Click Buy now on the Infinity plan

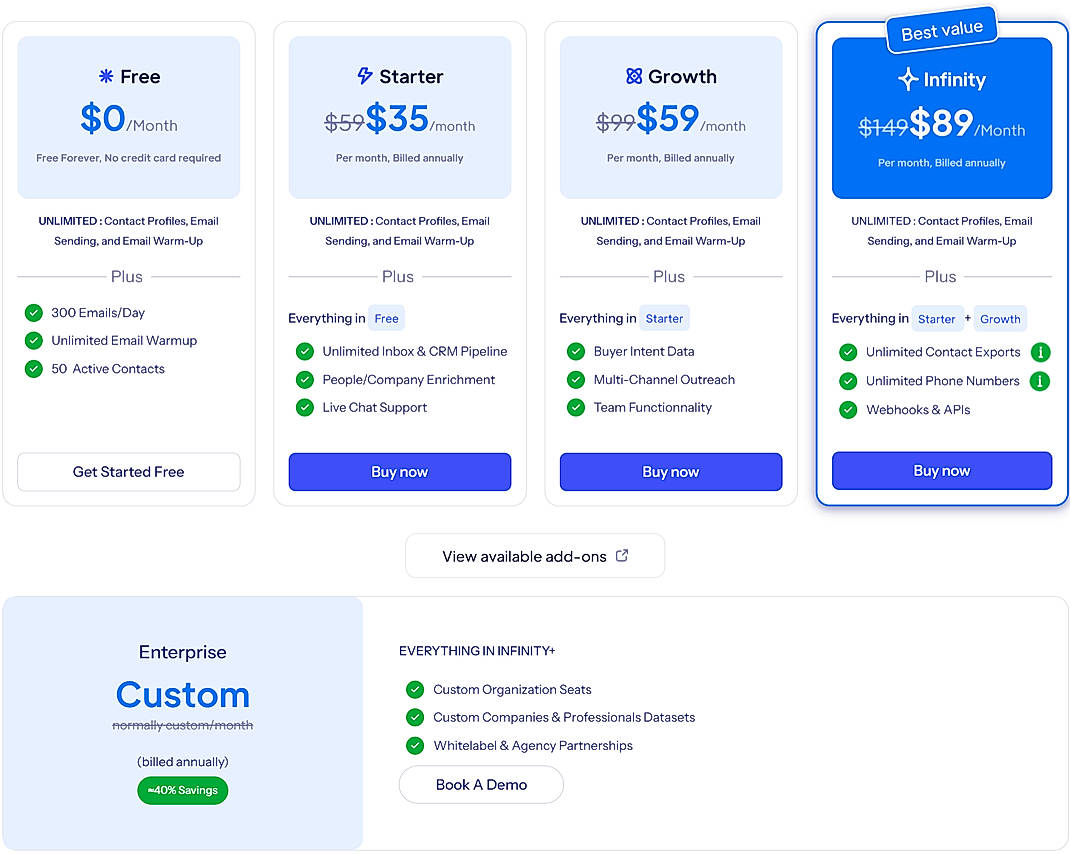pyautogui.click(x=942, y=470)
